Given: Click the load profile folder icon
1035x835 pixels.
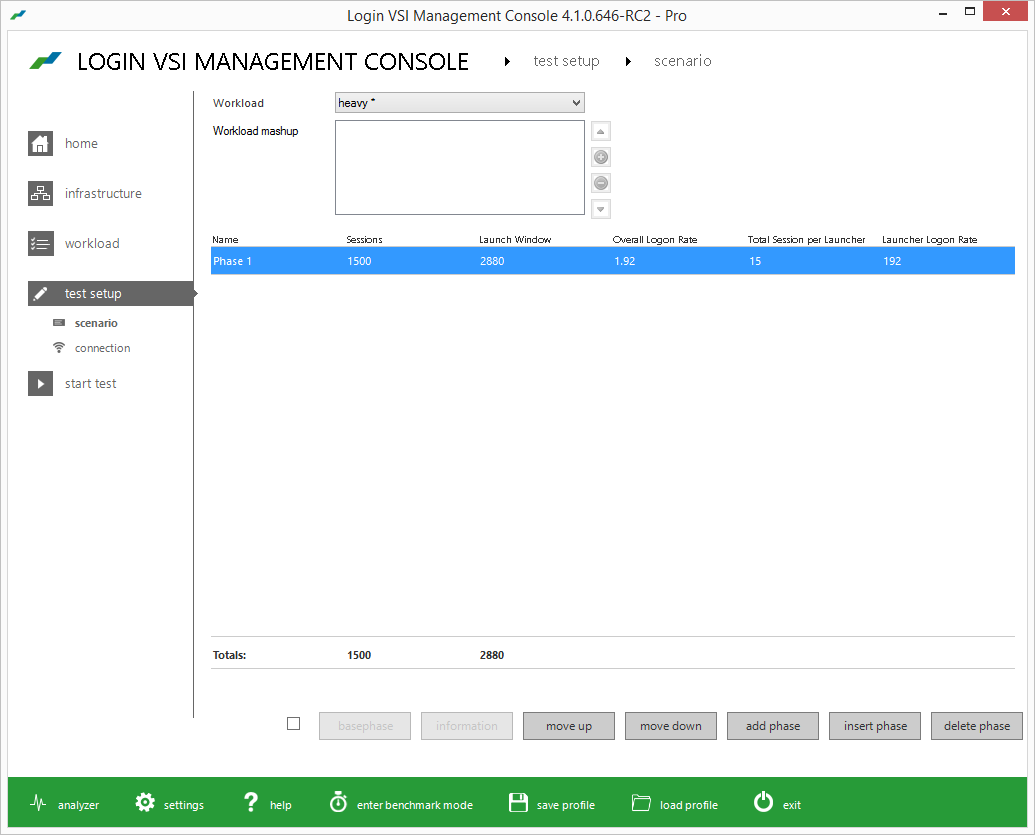Looking at the screenshot, I should click(x=641, y=803).
